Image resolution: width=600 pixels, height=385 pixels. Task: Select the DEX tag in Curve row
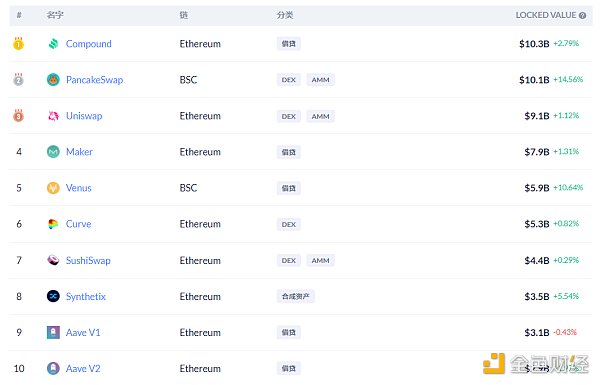tap(289, 224)
